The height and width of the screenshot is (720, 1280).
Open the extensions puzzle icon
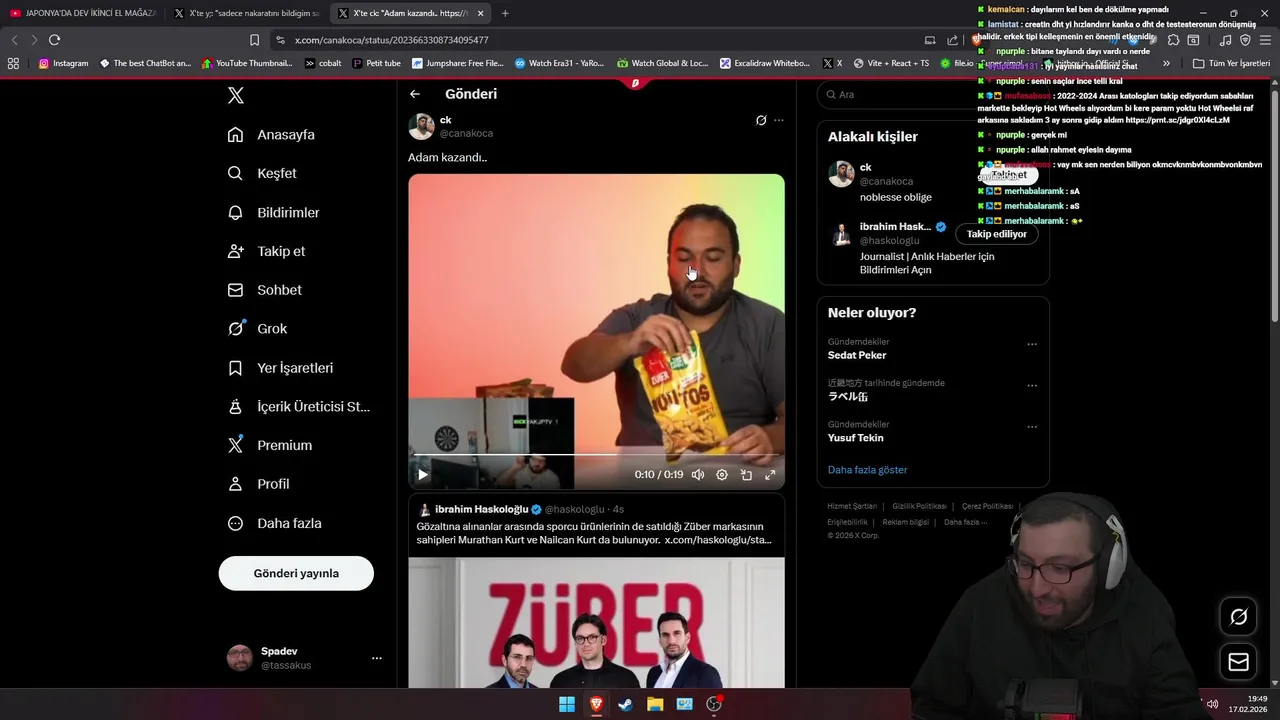pyautogui.click(x=1174, y=40)
